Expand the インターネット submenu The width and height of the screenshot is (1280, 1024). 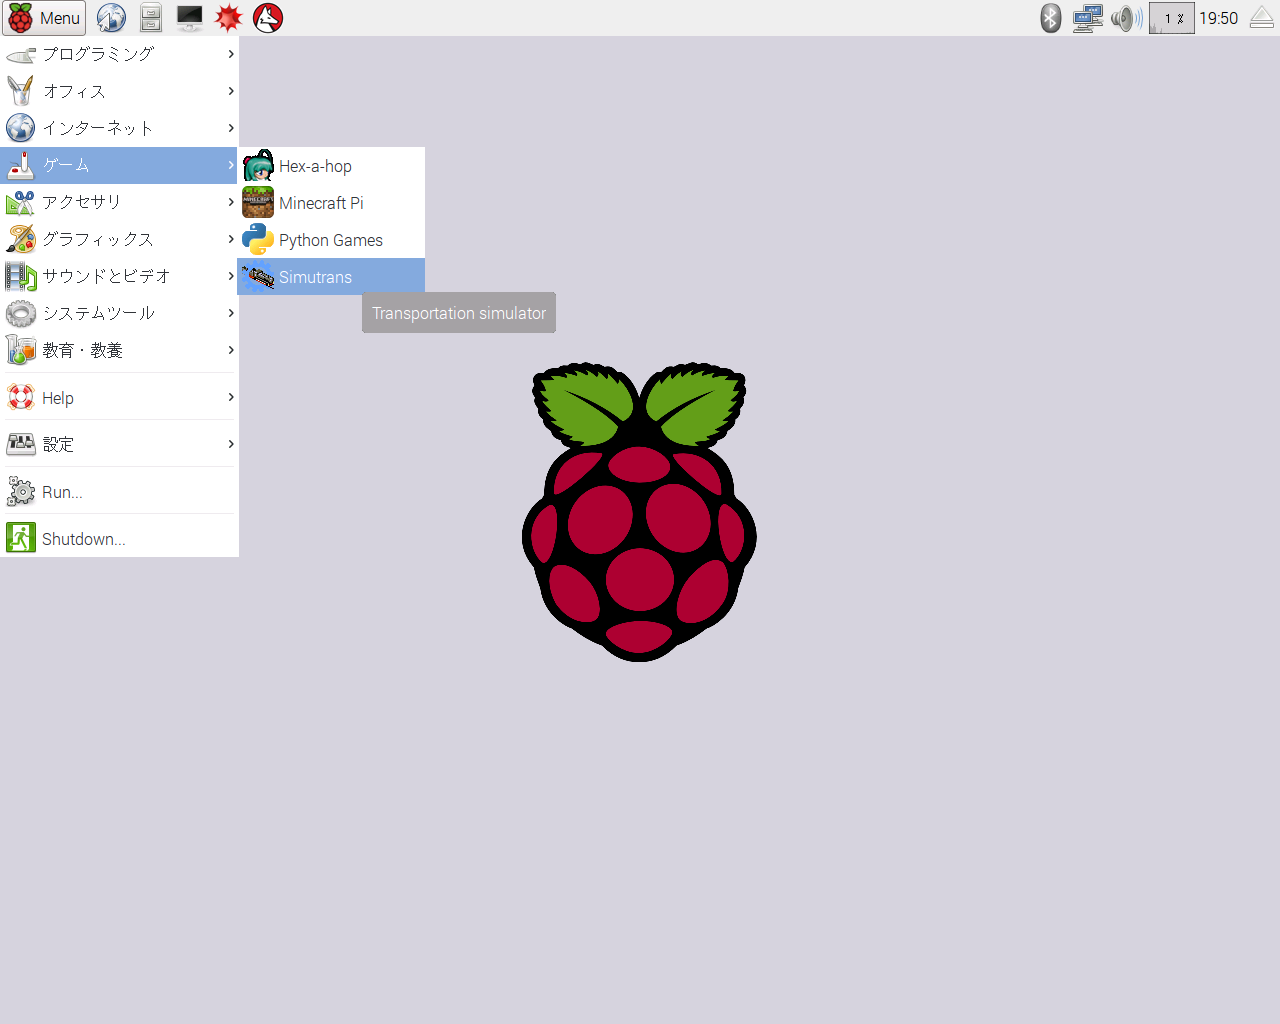119,128
